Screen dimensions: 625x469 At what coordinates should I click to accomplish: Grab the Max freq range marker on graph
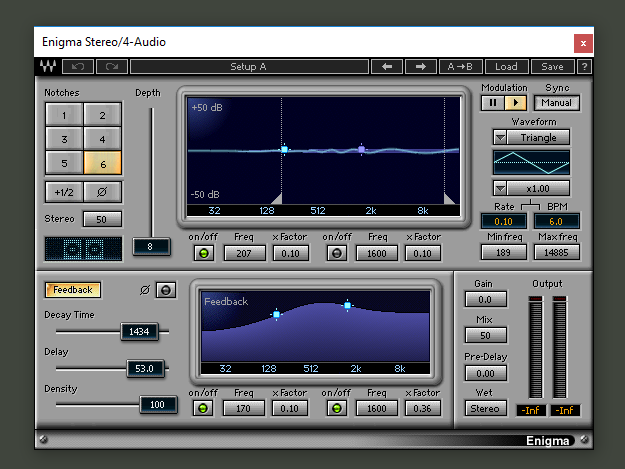[449, 198]
